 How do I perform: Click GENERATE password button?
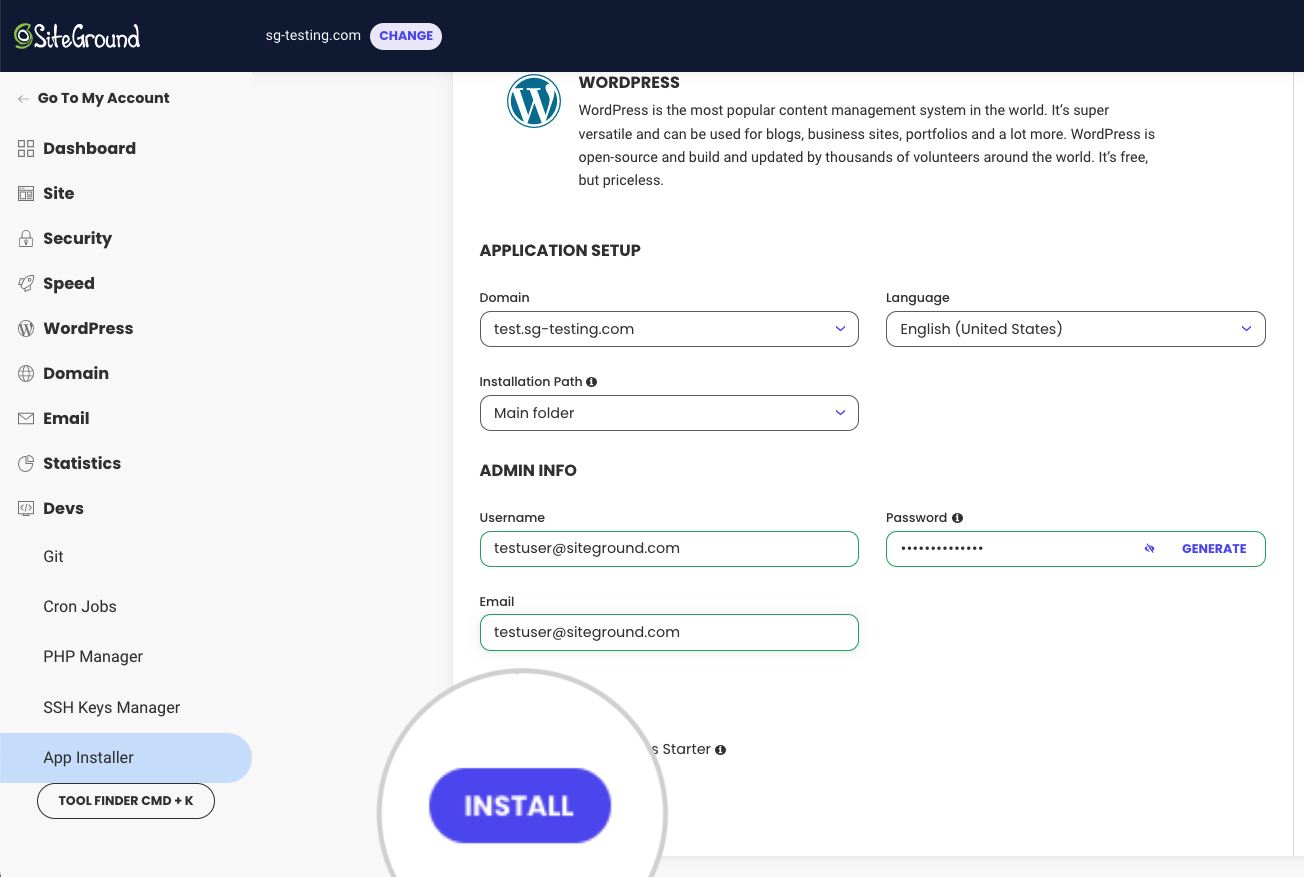tap(1214, 549)
